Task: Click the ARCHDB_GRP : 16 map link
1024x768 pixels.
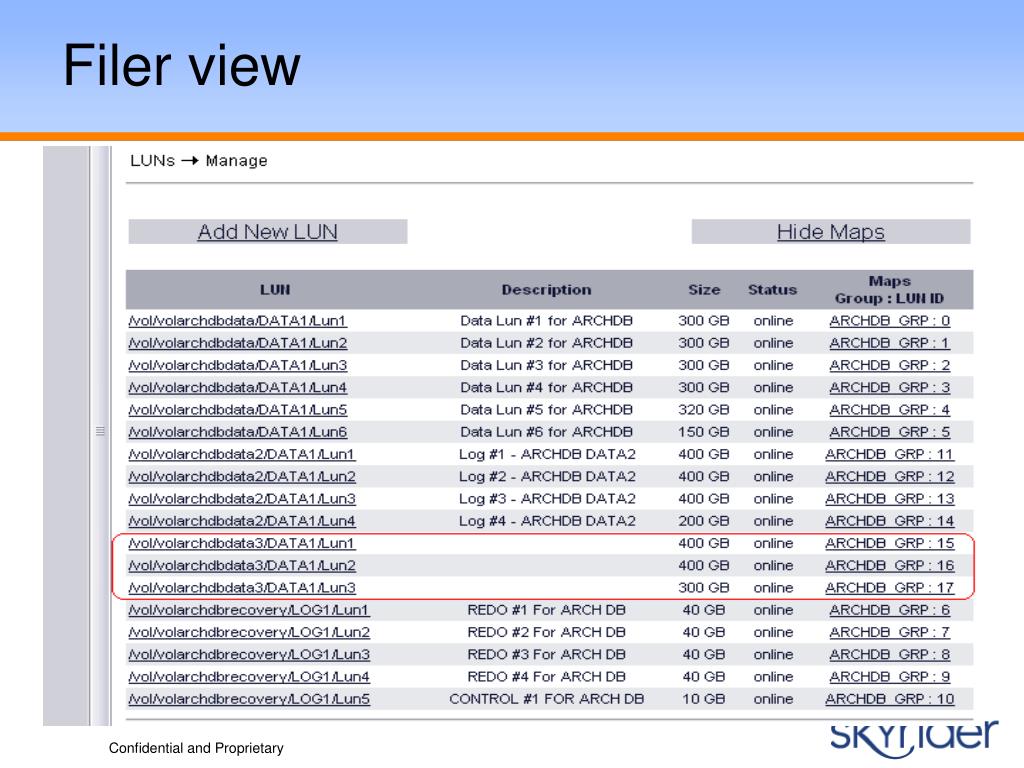Action: pos(889,565)
